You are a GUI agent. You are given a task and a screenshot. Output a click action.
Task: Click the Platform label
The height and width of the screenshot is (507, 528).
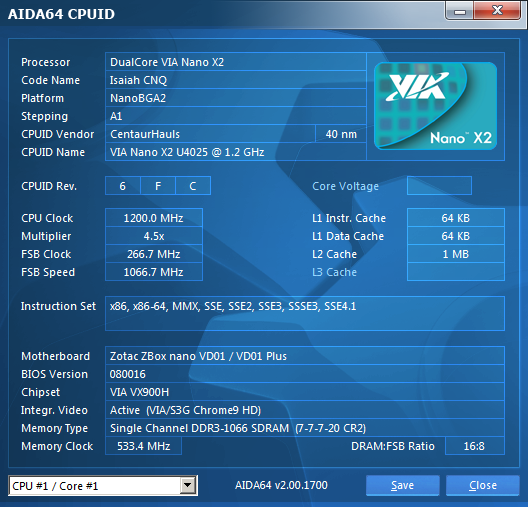point(42,98)
